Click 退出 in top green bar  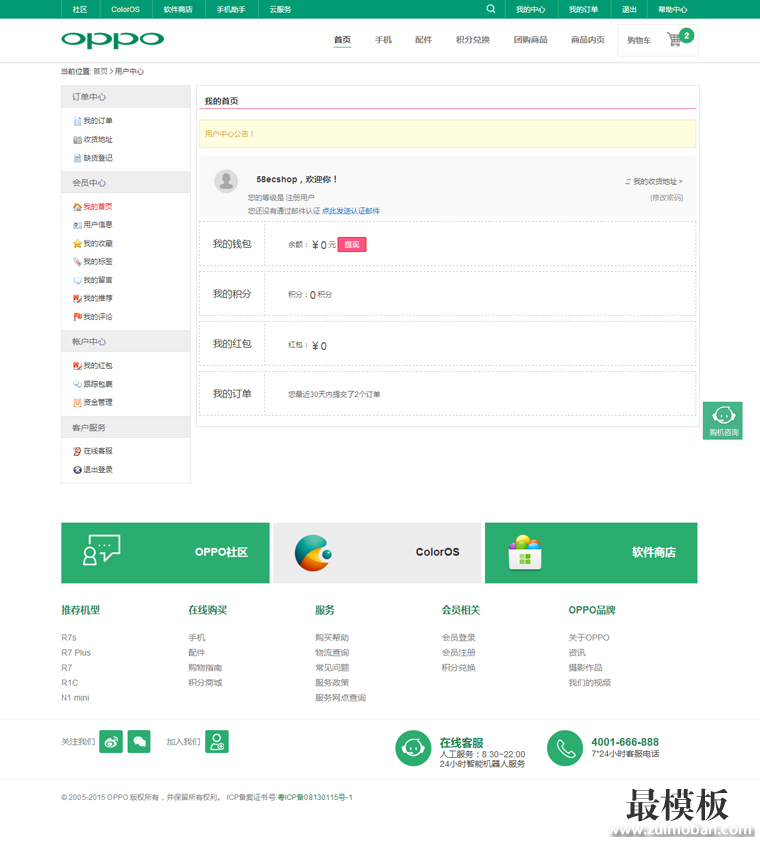coord(629,9)
